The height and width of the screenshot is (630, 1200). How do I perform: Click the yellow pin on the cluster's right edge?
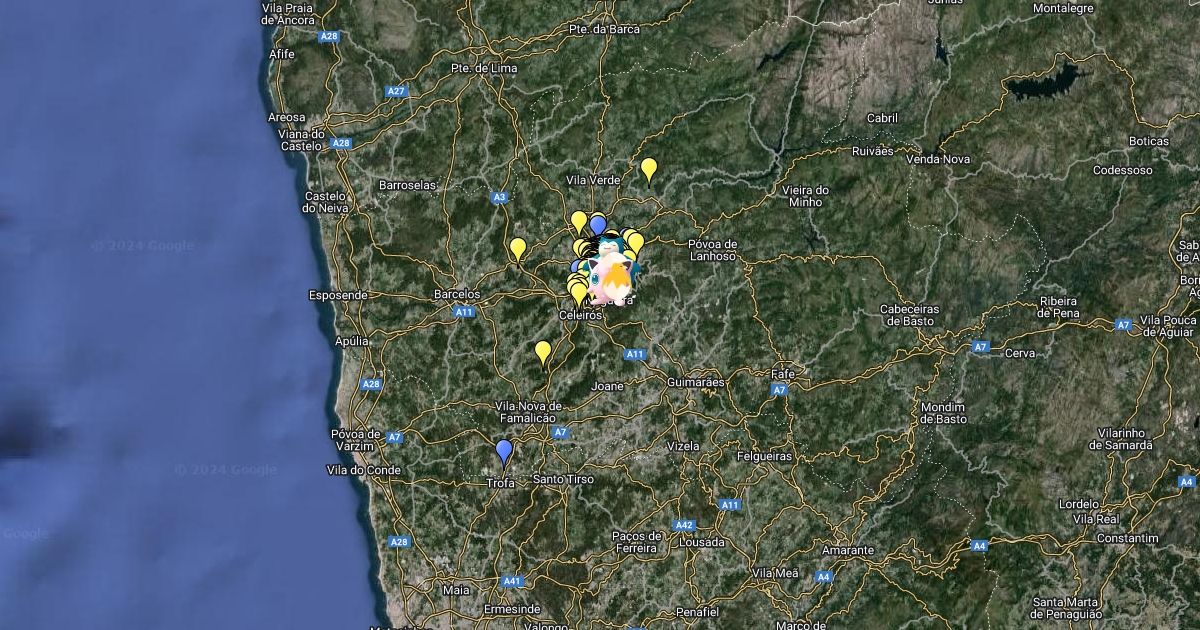click(636, 243)
